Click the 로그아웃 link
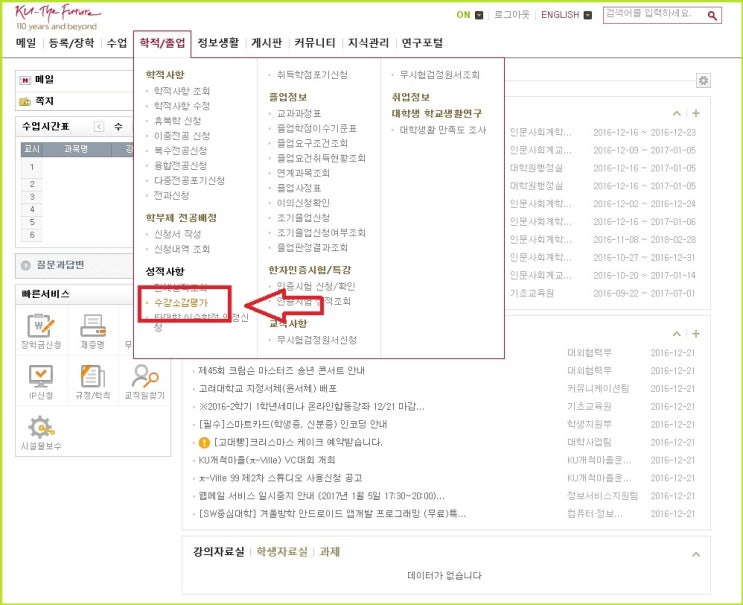 tap(512, 15)
